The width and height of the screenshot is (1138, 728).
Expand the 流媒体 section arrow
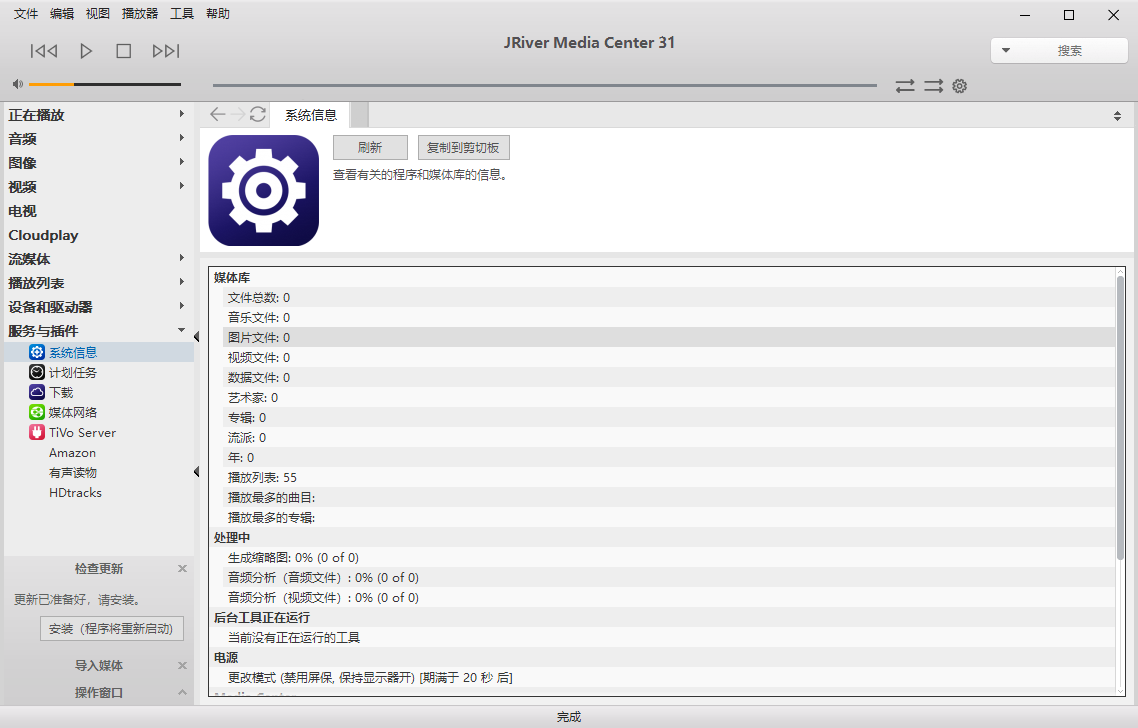pyautogui.click(x=181, y=258)
